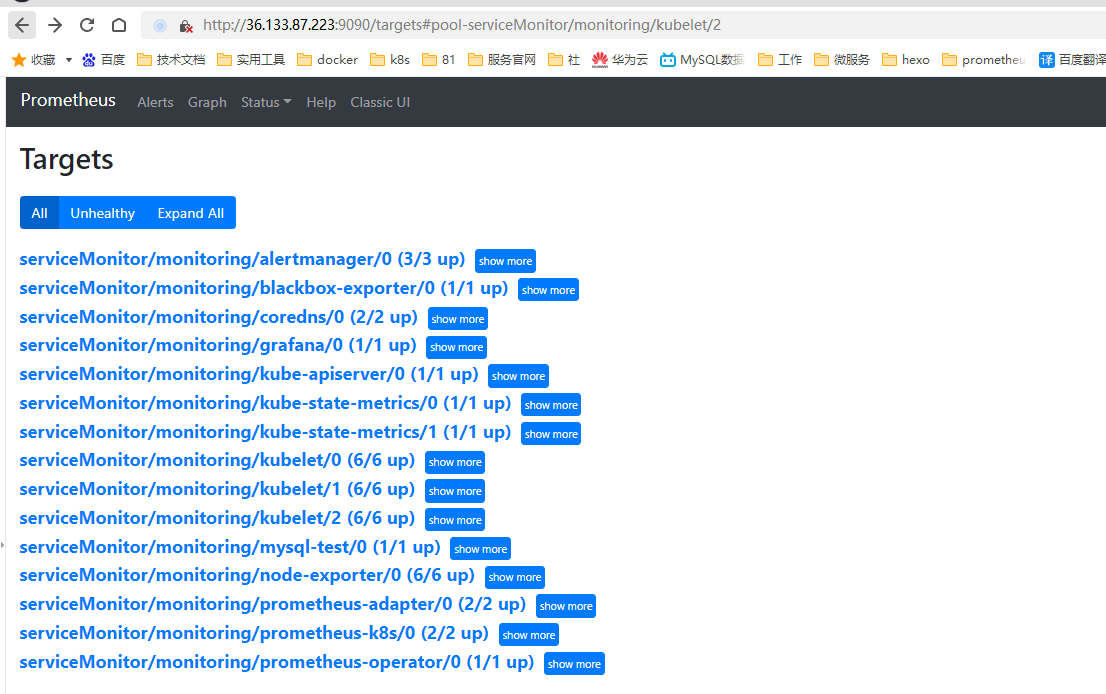Open the serviceMonitor/monitoring/coredns/0 link
The width and height of the screenshot is (1106, 694).
(x=219, y=317)
